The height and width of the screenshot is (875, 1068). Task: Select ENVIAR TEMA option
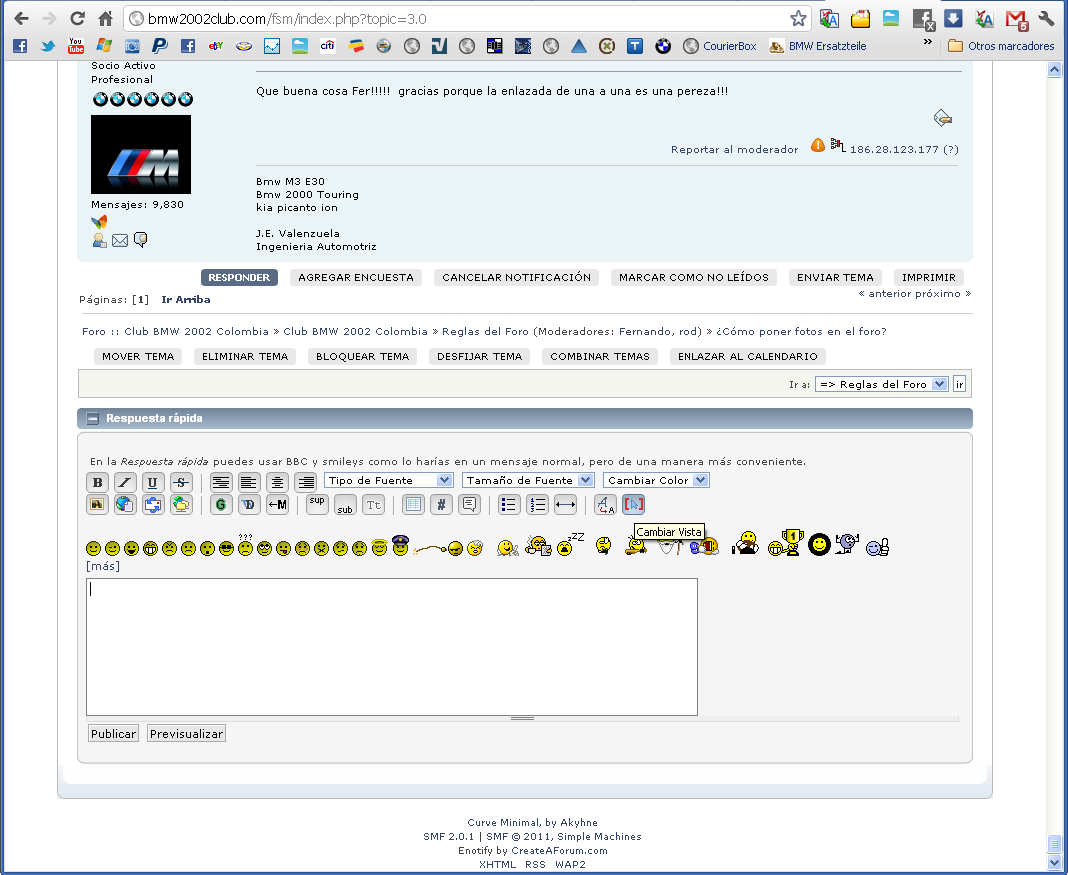coord(835,277)
